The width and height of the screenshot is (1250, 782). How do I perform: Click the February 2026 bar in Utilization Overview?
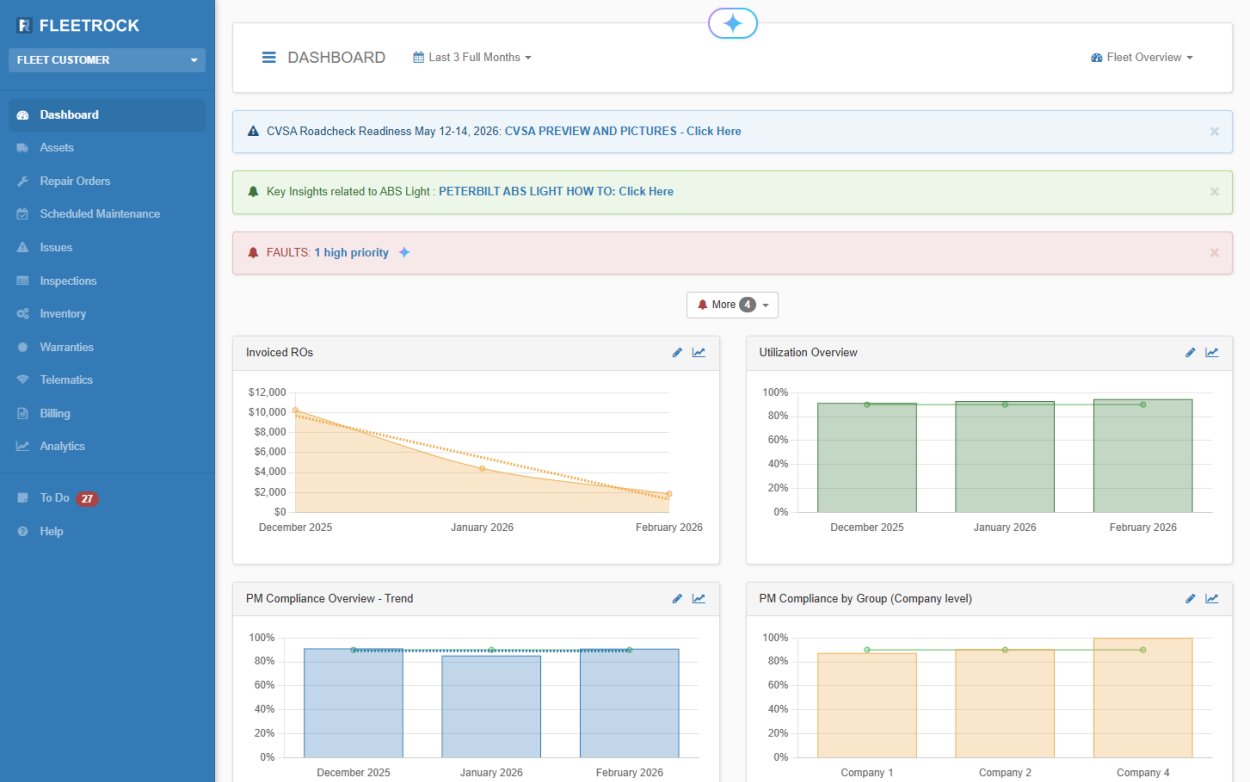1142,456
